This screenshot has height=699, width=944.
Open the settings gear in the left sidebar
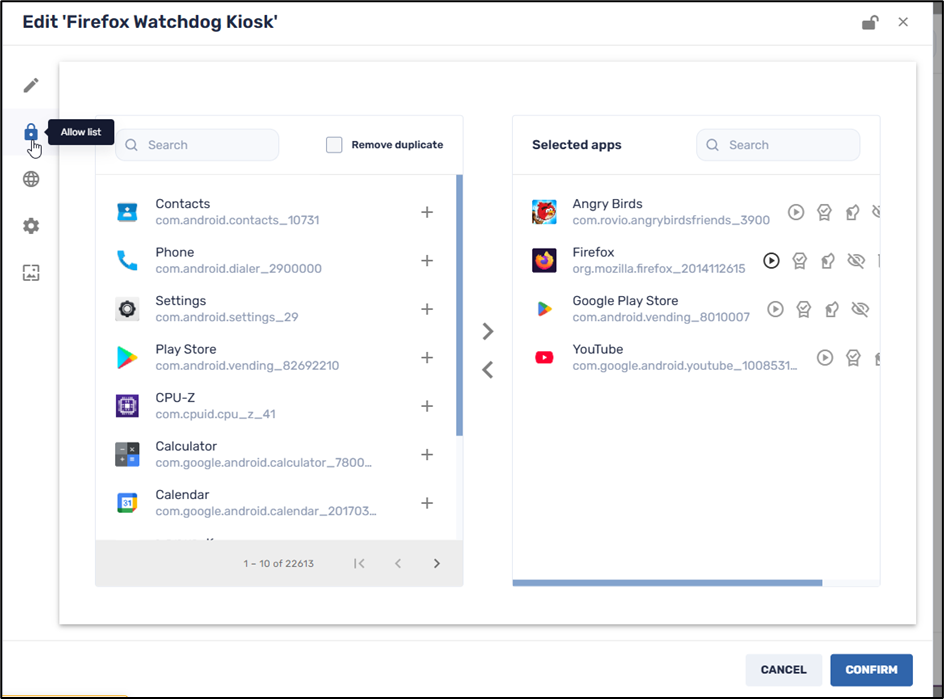[30, 226]
